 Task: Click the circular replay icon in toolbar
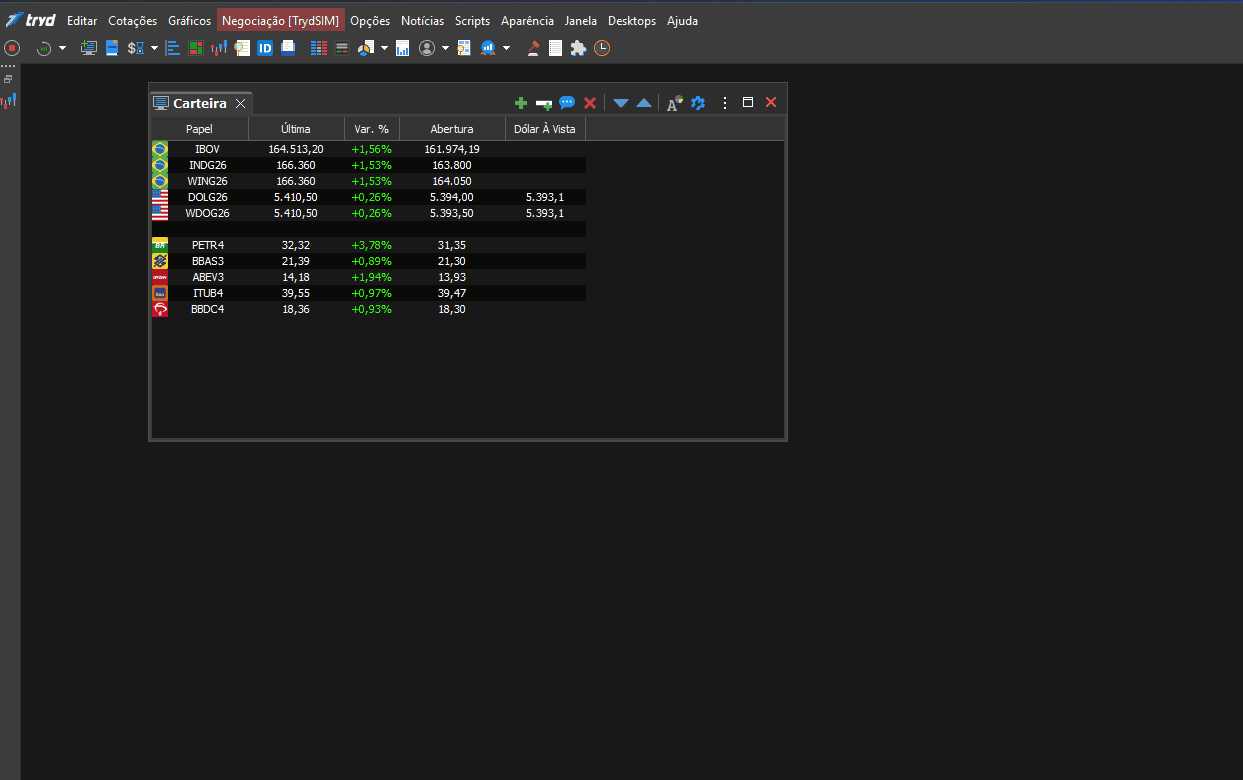coord(44,48)
